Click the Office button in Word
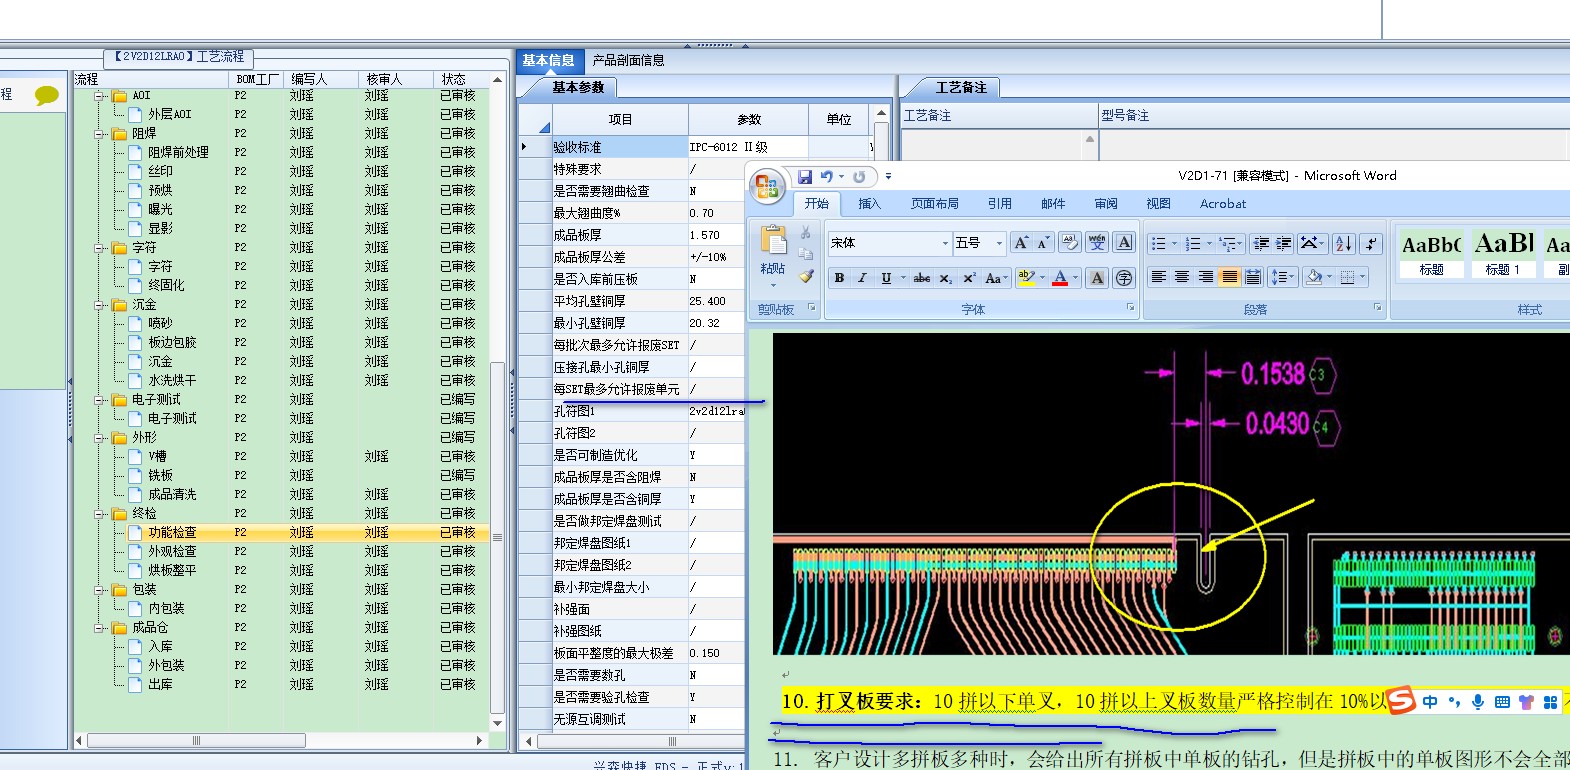1570x770 pixels. coord(767,187)
